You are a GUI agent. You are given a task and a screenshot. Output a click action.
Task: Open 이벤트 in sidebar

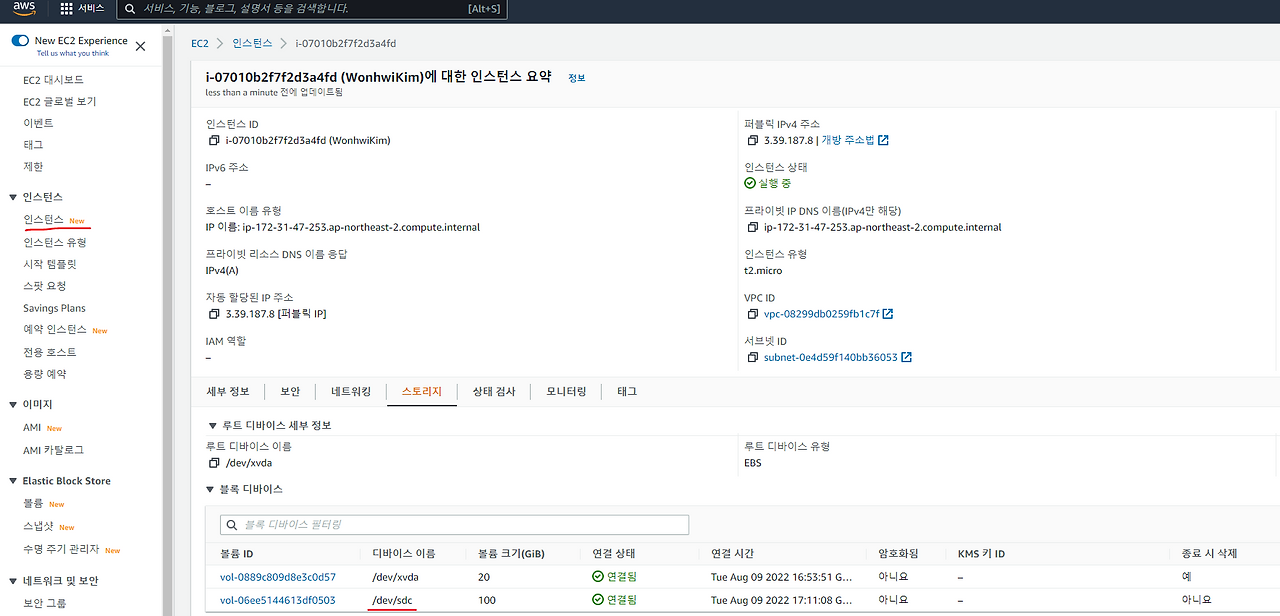(x=38, y=123)
